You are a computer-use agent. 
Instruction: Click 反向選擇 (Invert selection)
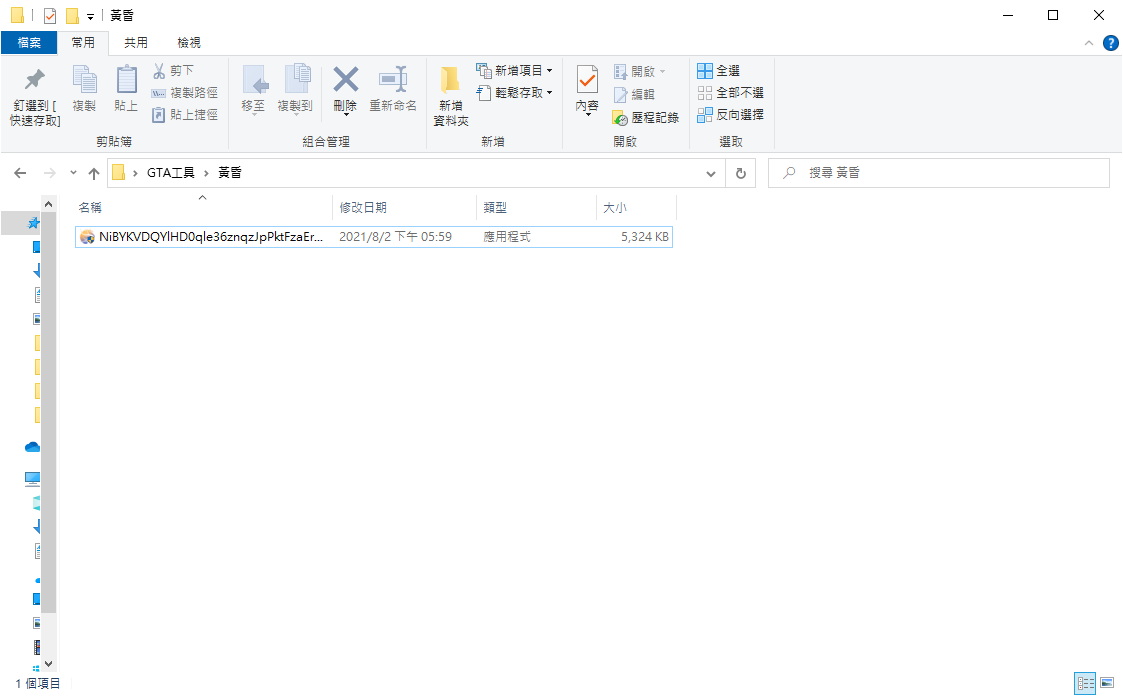[x=731, y=115]
